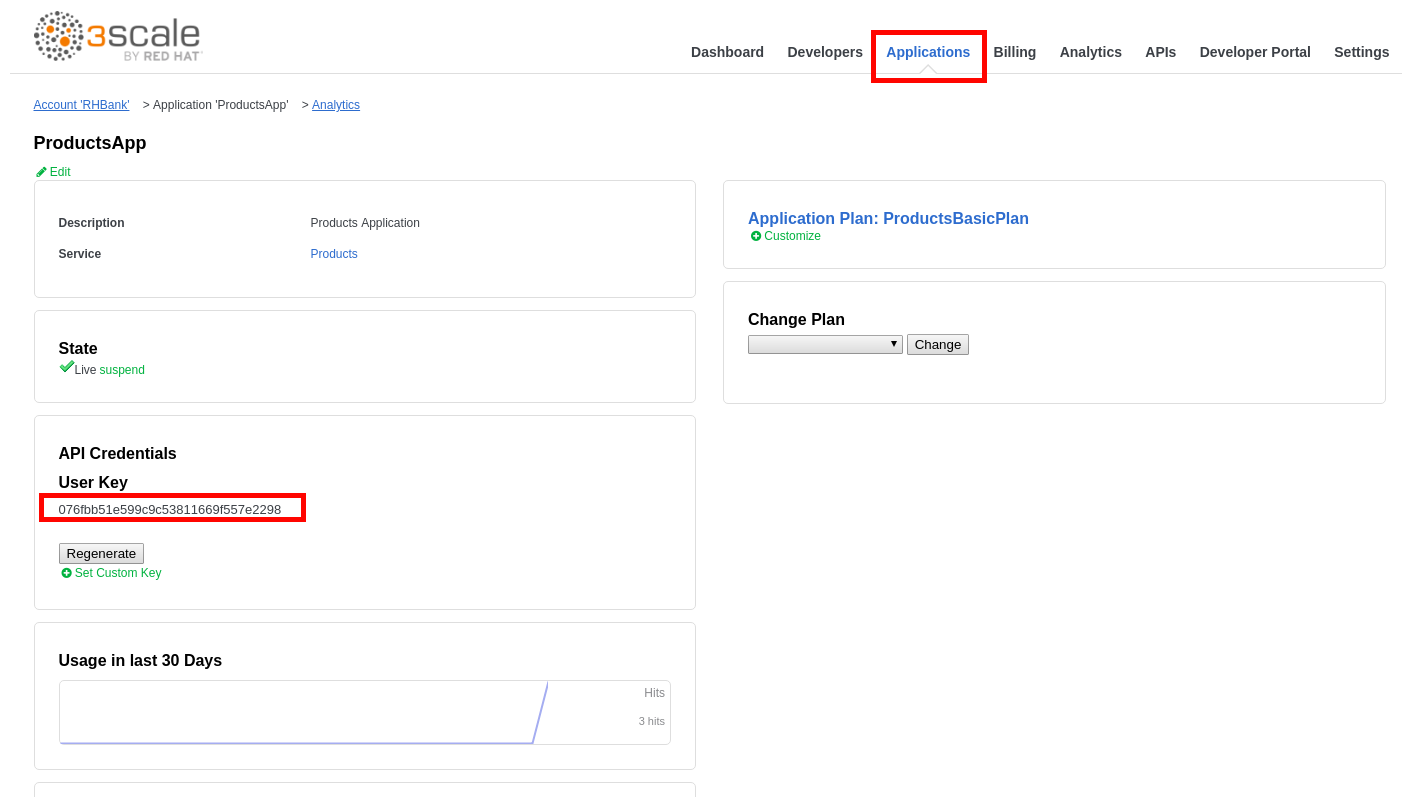Navigate to the top Analytics menu
1402x797 pixels.
[1090, 52]
